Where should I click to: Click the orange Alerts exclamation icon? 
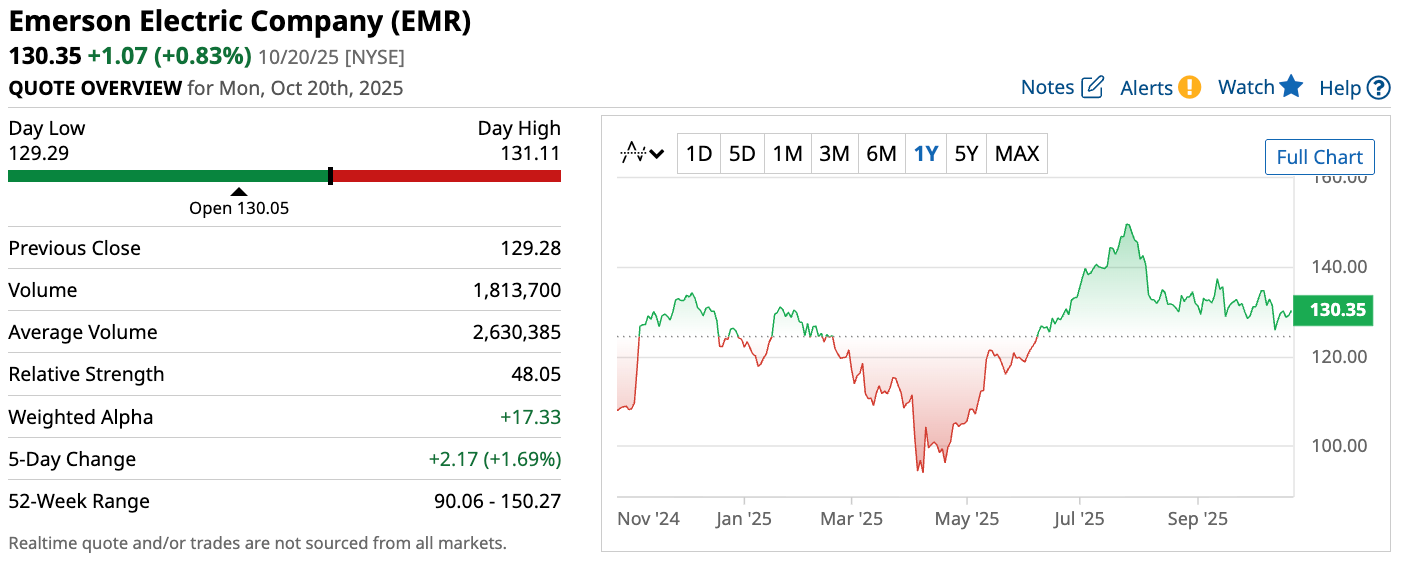[1189, 87]
